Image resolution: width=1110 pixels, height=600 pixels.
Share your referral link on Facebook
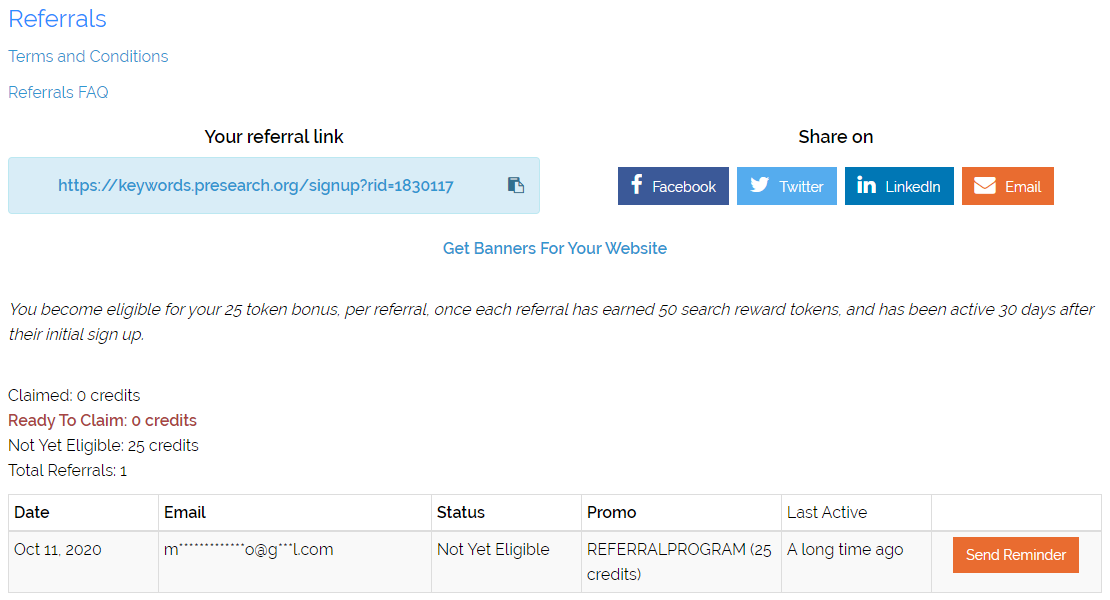click(x=673, y=185)
